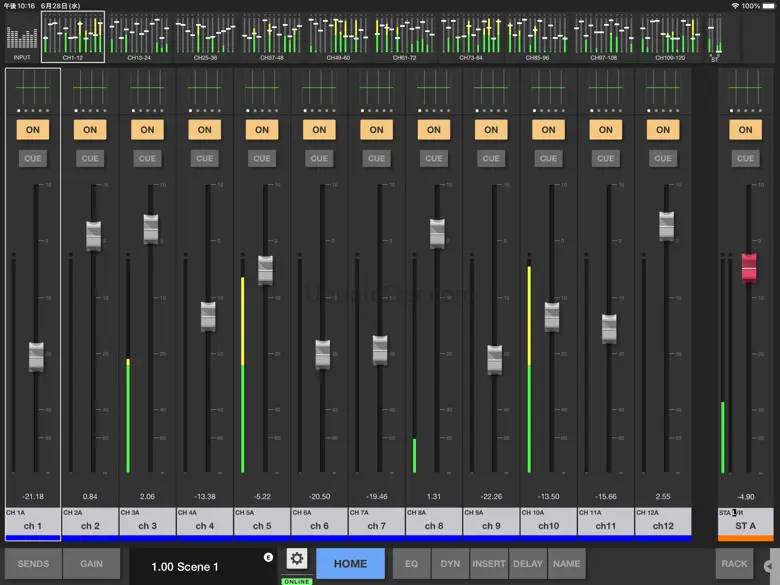780x585 pixels.
Task: Open the RACK view
Action: (734, 564)
